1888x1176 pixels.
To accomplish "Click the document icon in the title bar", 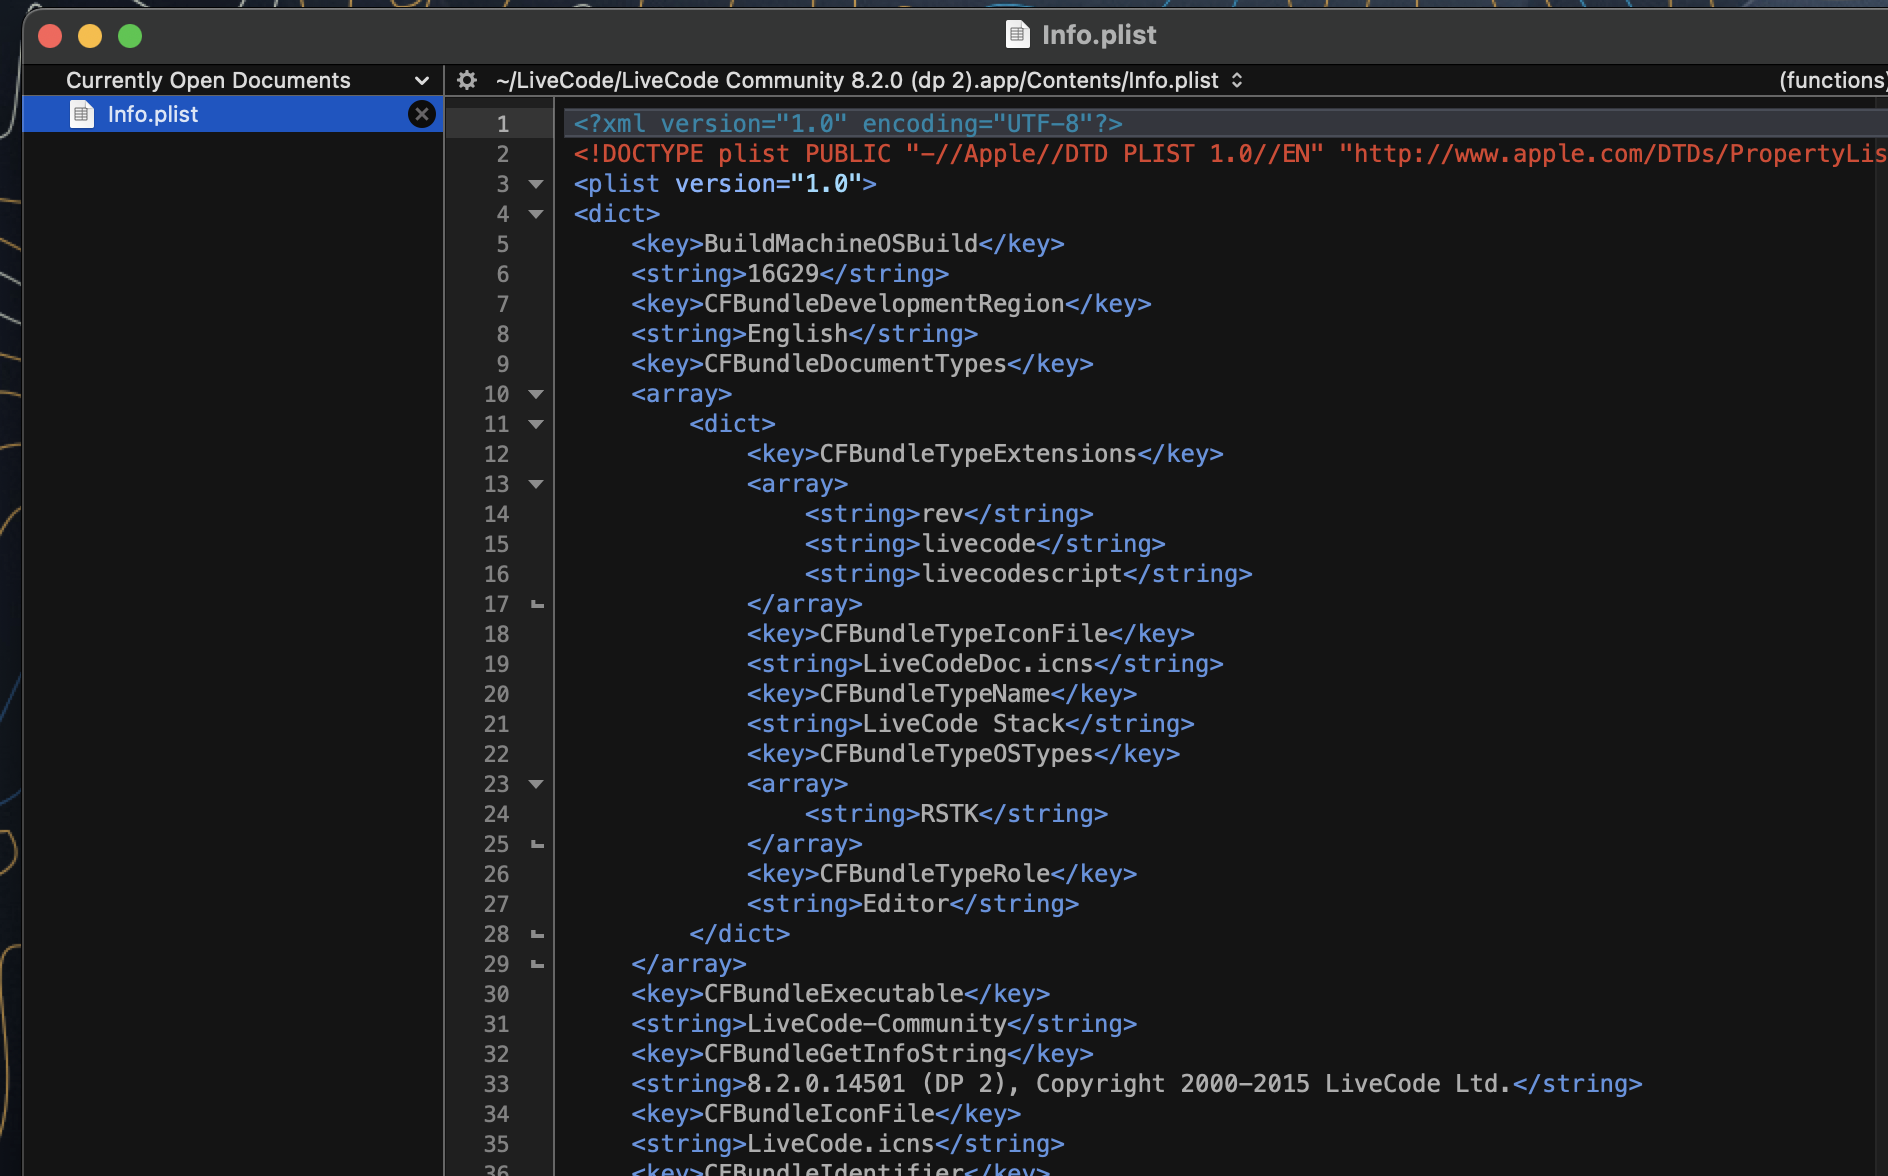I will pyautogui.click(x=1017, y=35).
